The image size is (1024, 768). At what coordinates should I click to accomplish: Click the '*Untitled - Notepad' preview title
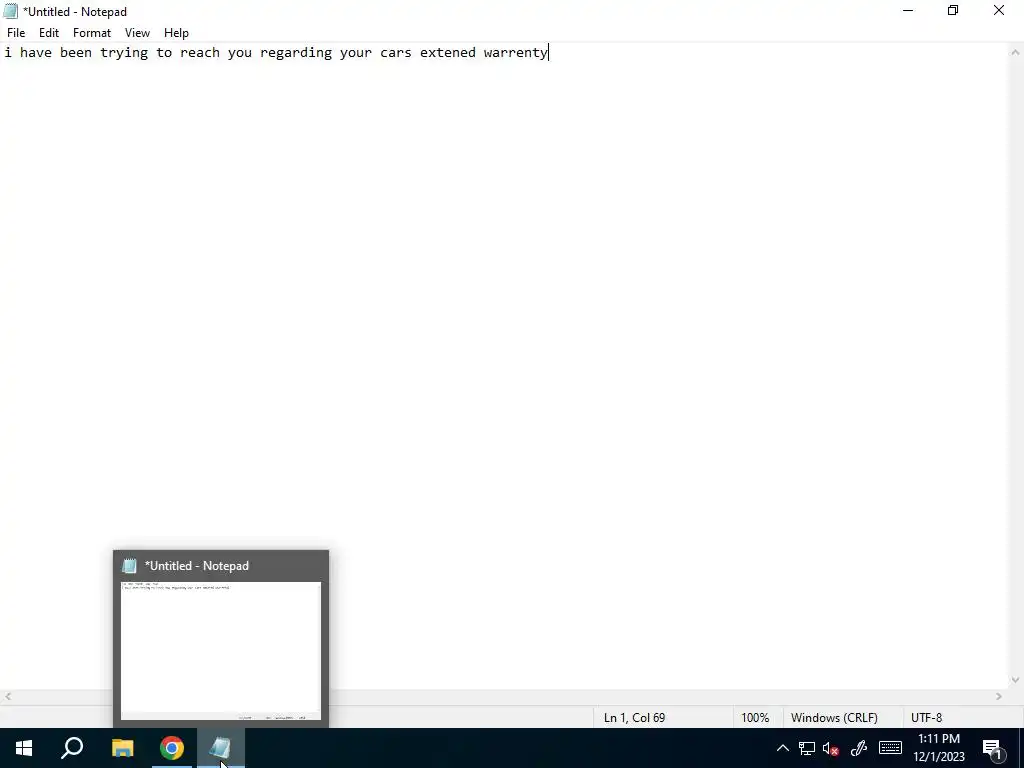pos(197,566)
